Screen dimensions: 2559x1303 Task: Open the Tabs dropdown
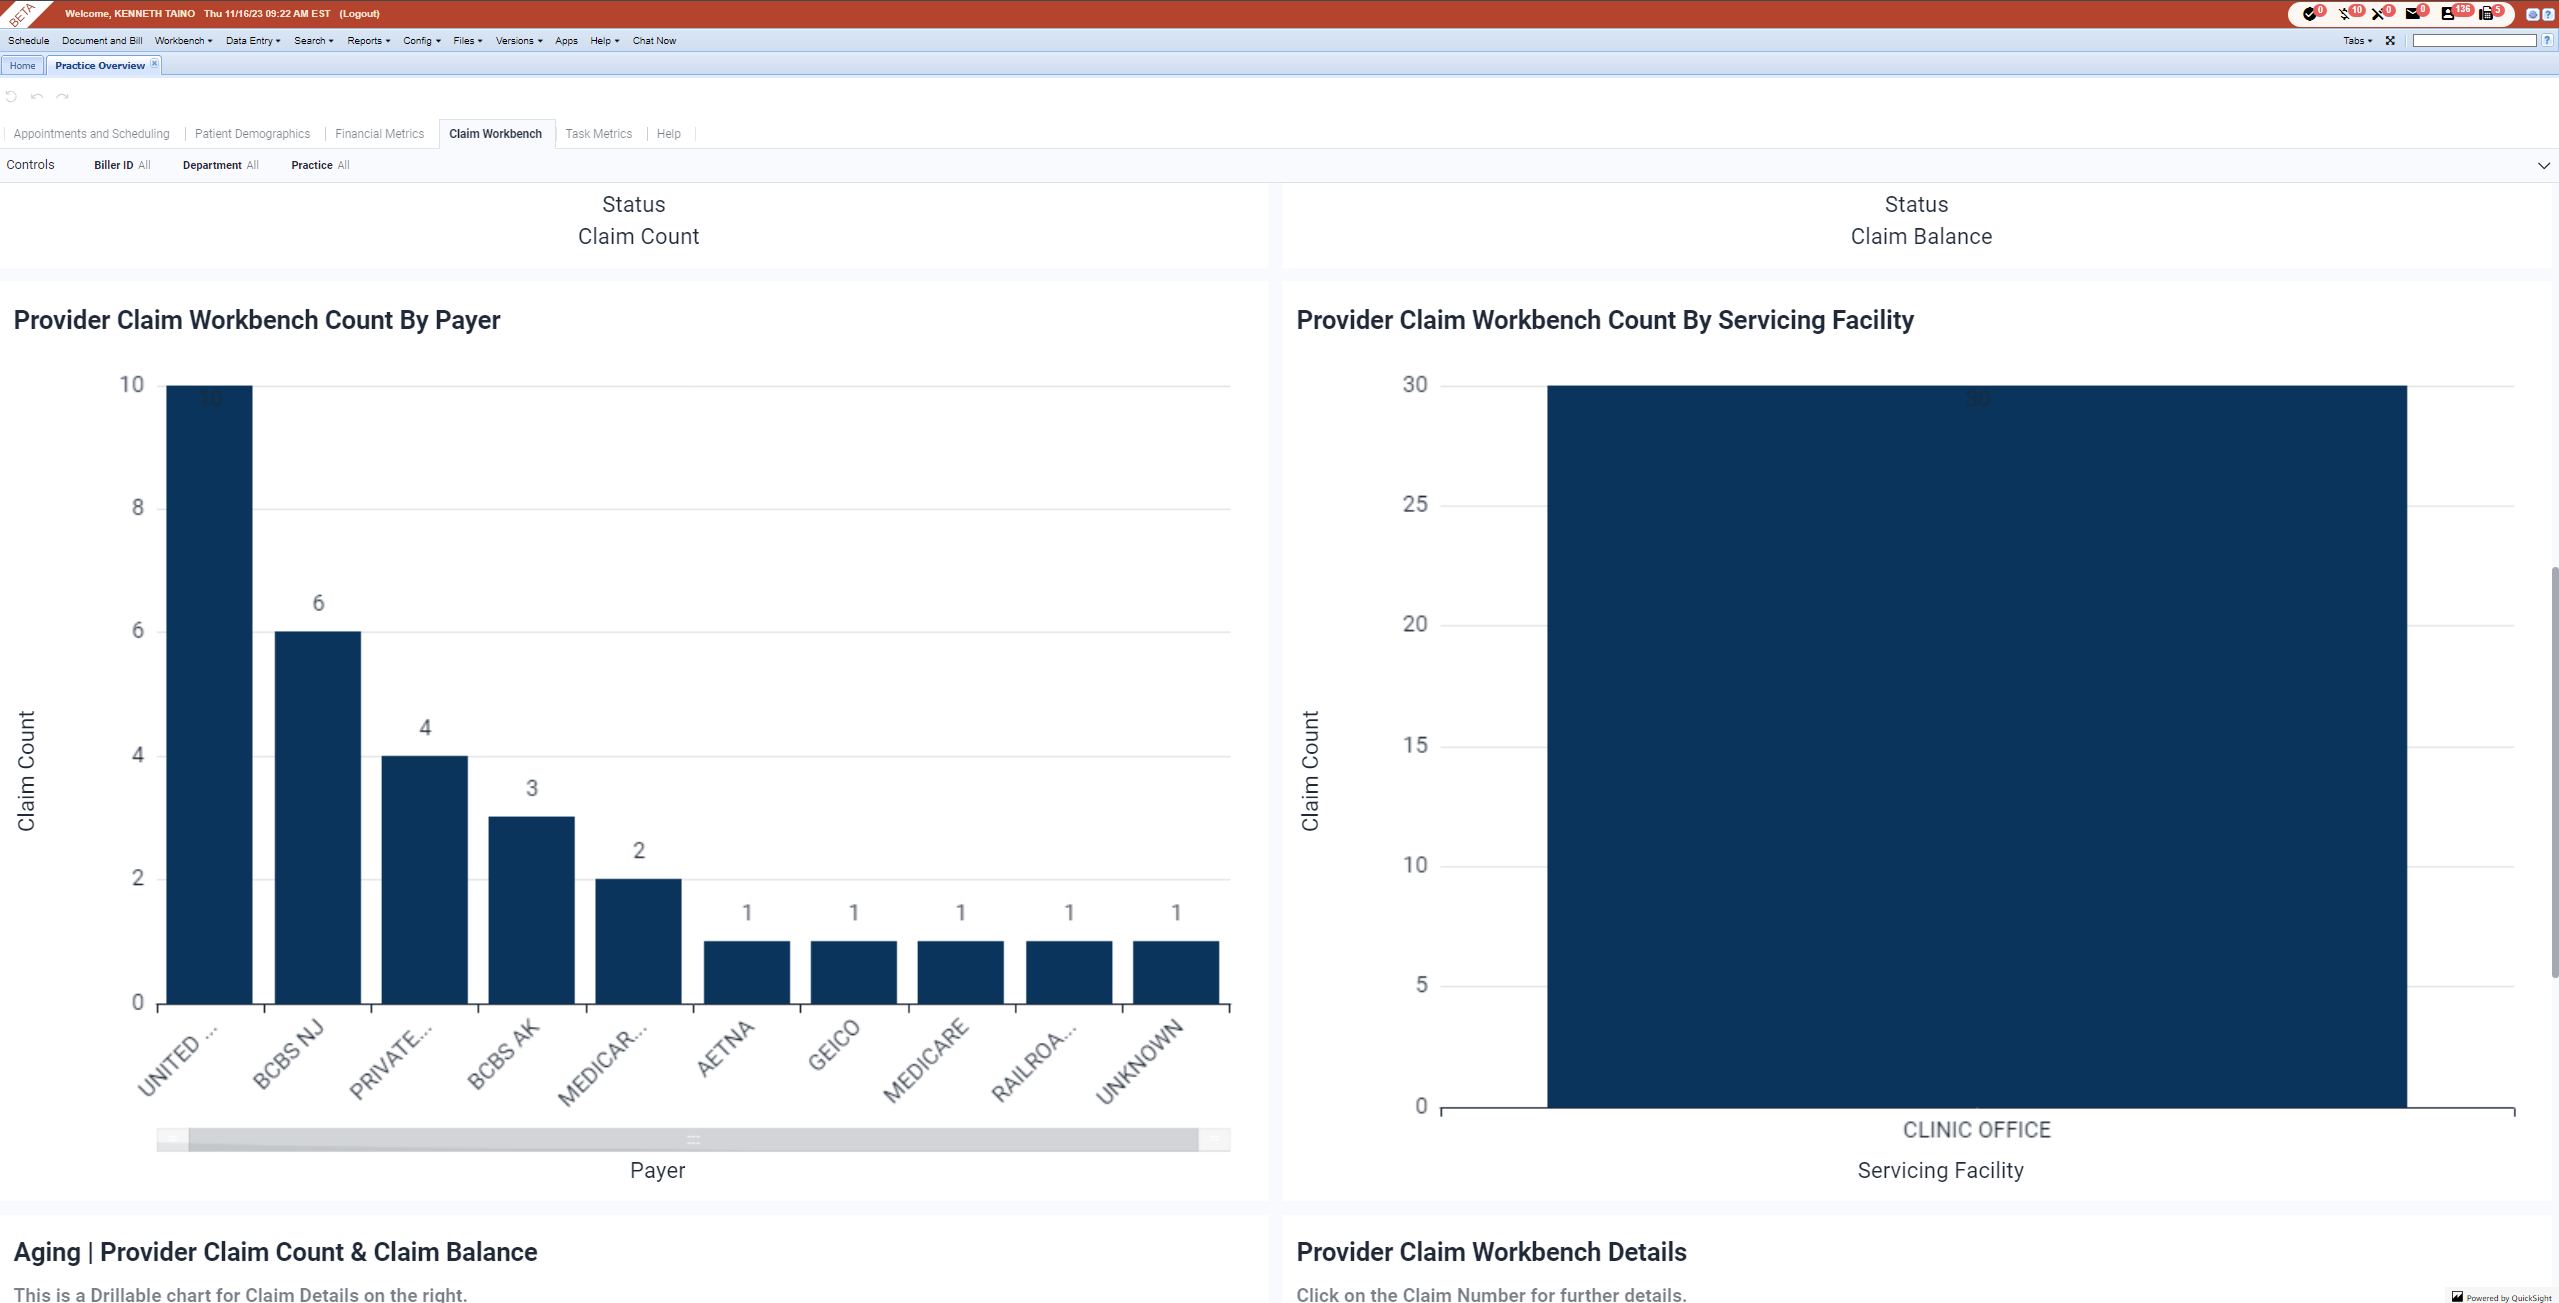point(2357,41)
